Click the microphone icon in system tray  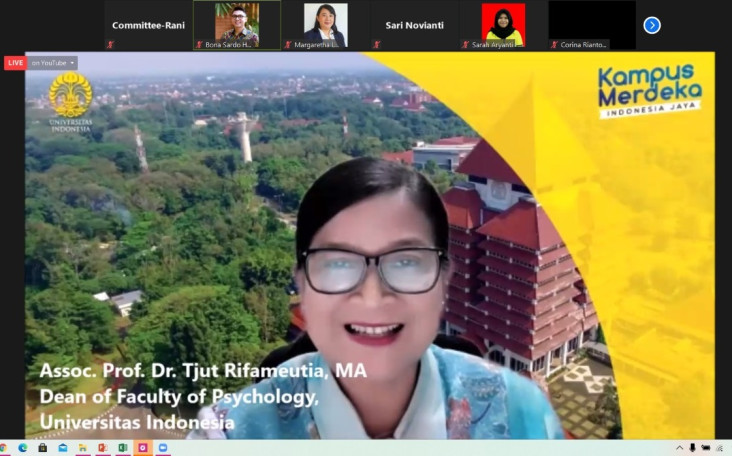[693, 448]
